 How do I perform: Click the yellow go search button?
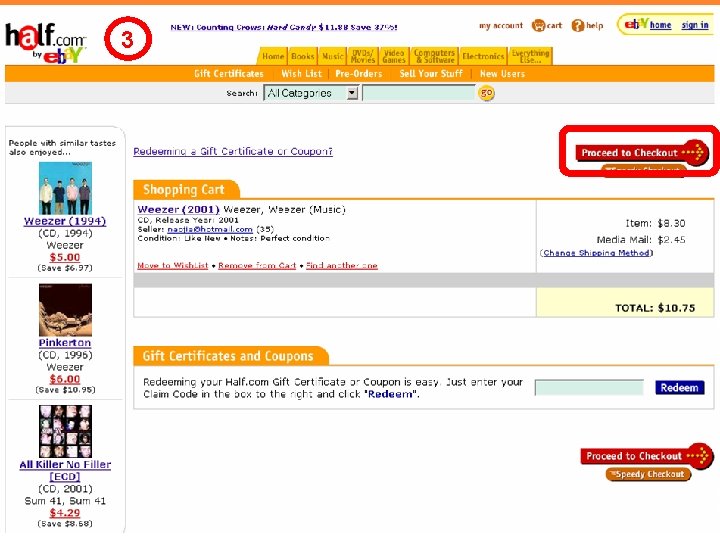[486, 93]
